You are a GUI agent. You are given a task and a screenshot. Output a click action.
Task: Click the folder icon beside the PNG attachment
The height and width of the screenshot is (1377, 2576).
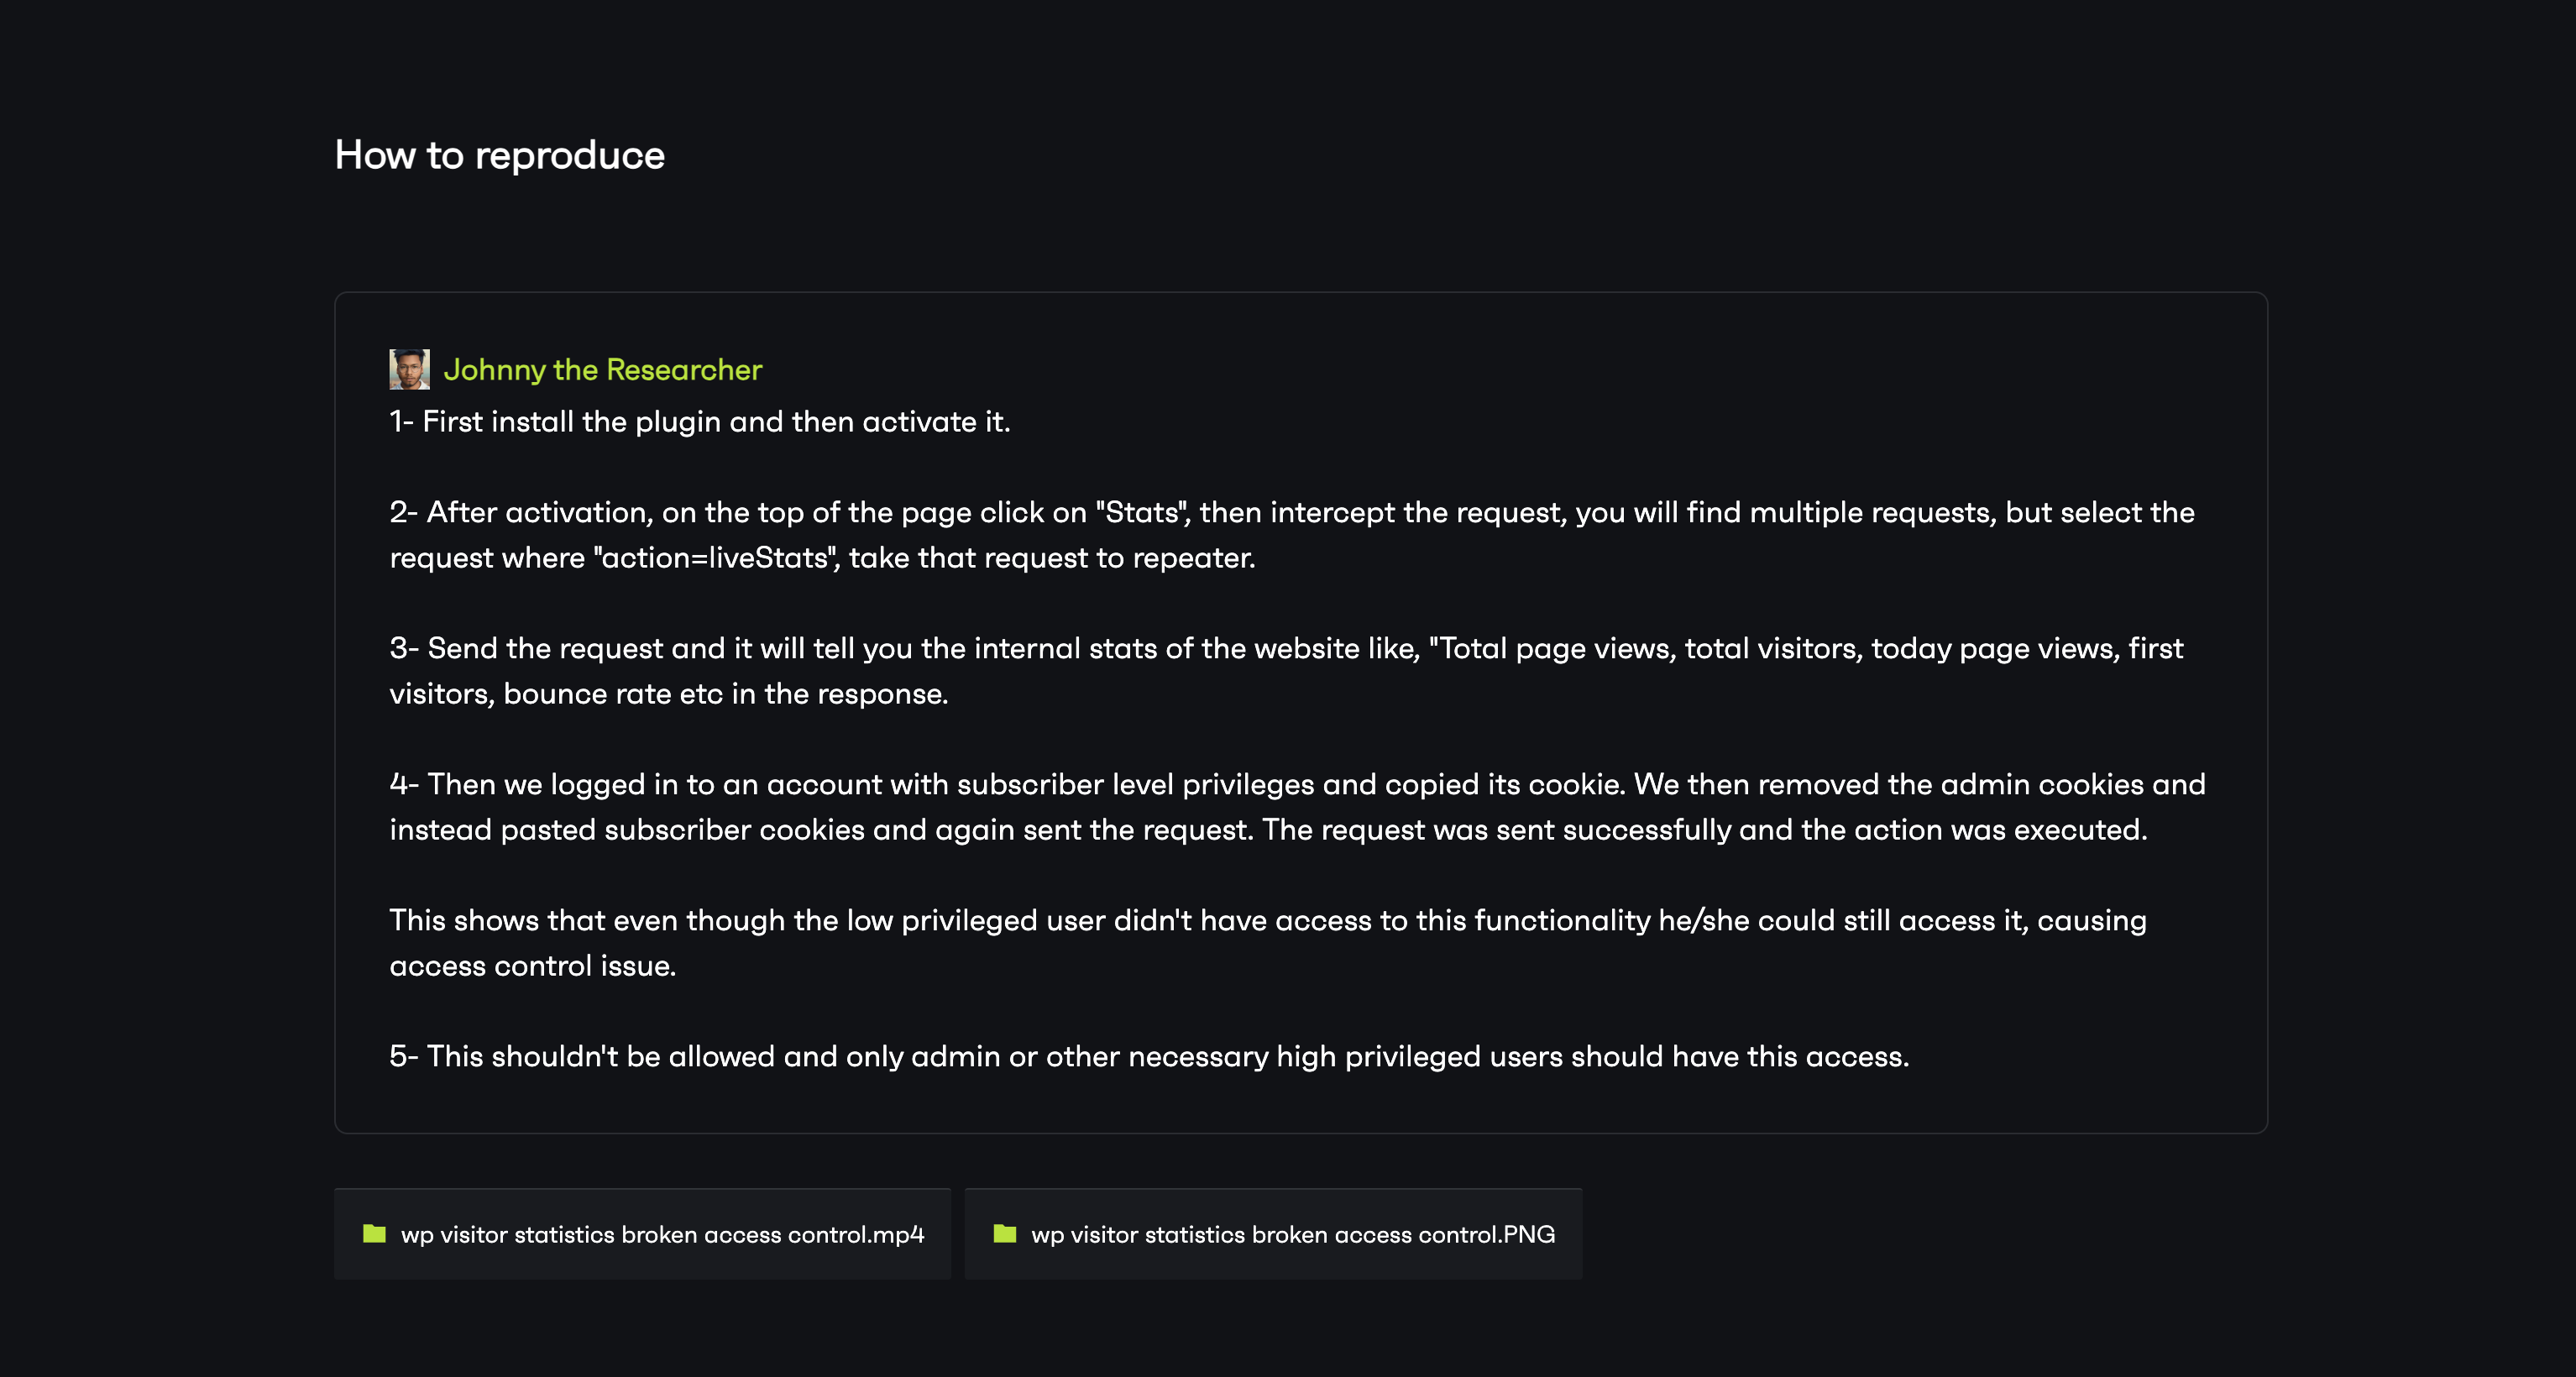coord(1005,1233)
